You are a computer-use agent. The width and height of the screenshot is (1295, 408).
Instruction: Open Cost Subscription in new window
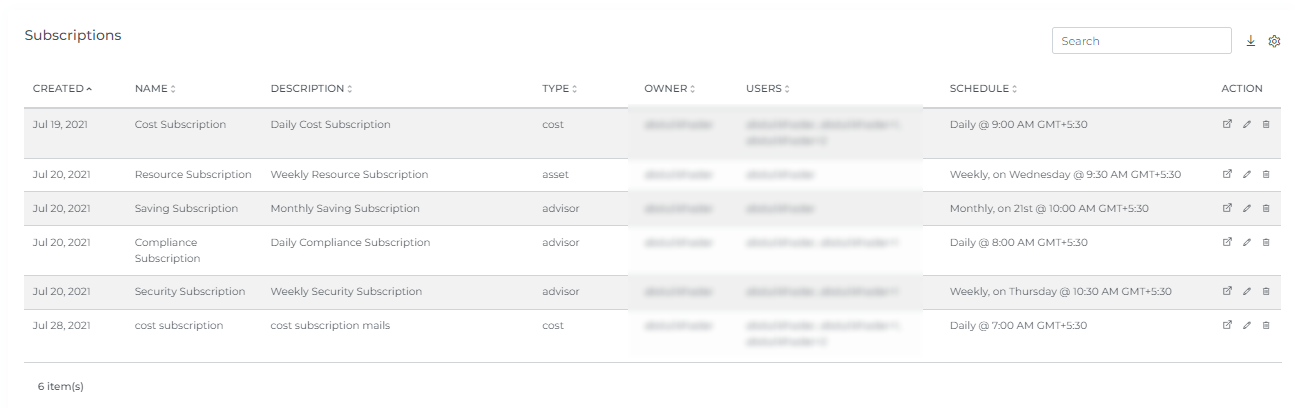[x=1227, y=124]
